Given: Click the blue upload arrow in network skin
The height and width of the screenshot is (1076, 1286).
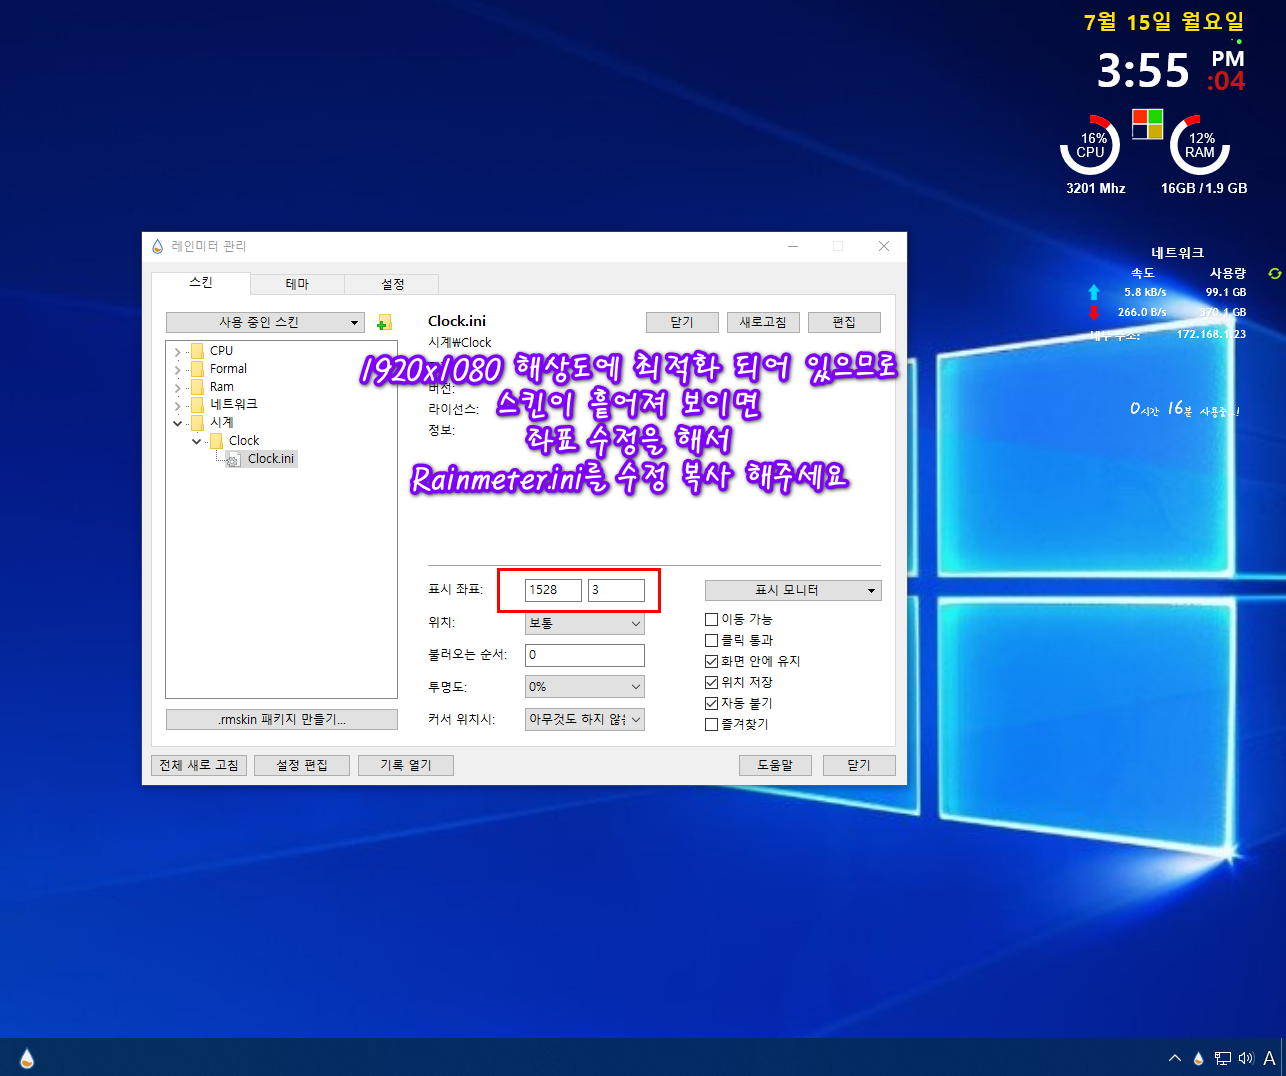Looking at the screenshot, I should click(x=1093, y=292).
